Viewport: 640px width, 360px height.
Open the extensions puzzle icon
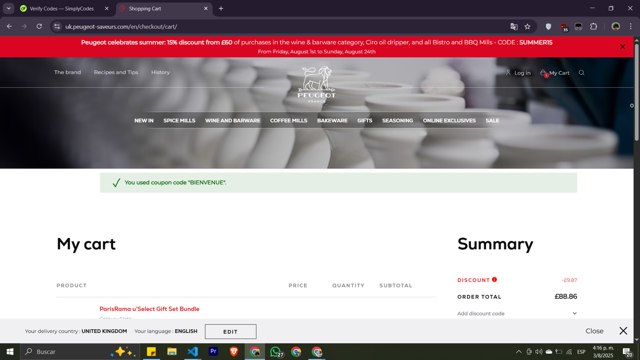pyautogui.click(x=593, y=27)
